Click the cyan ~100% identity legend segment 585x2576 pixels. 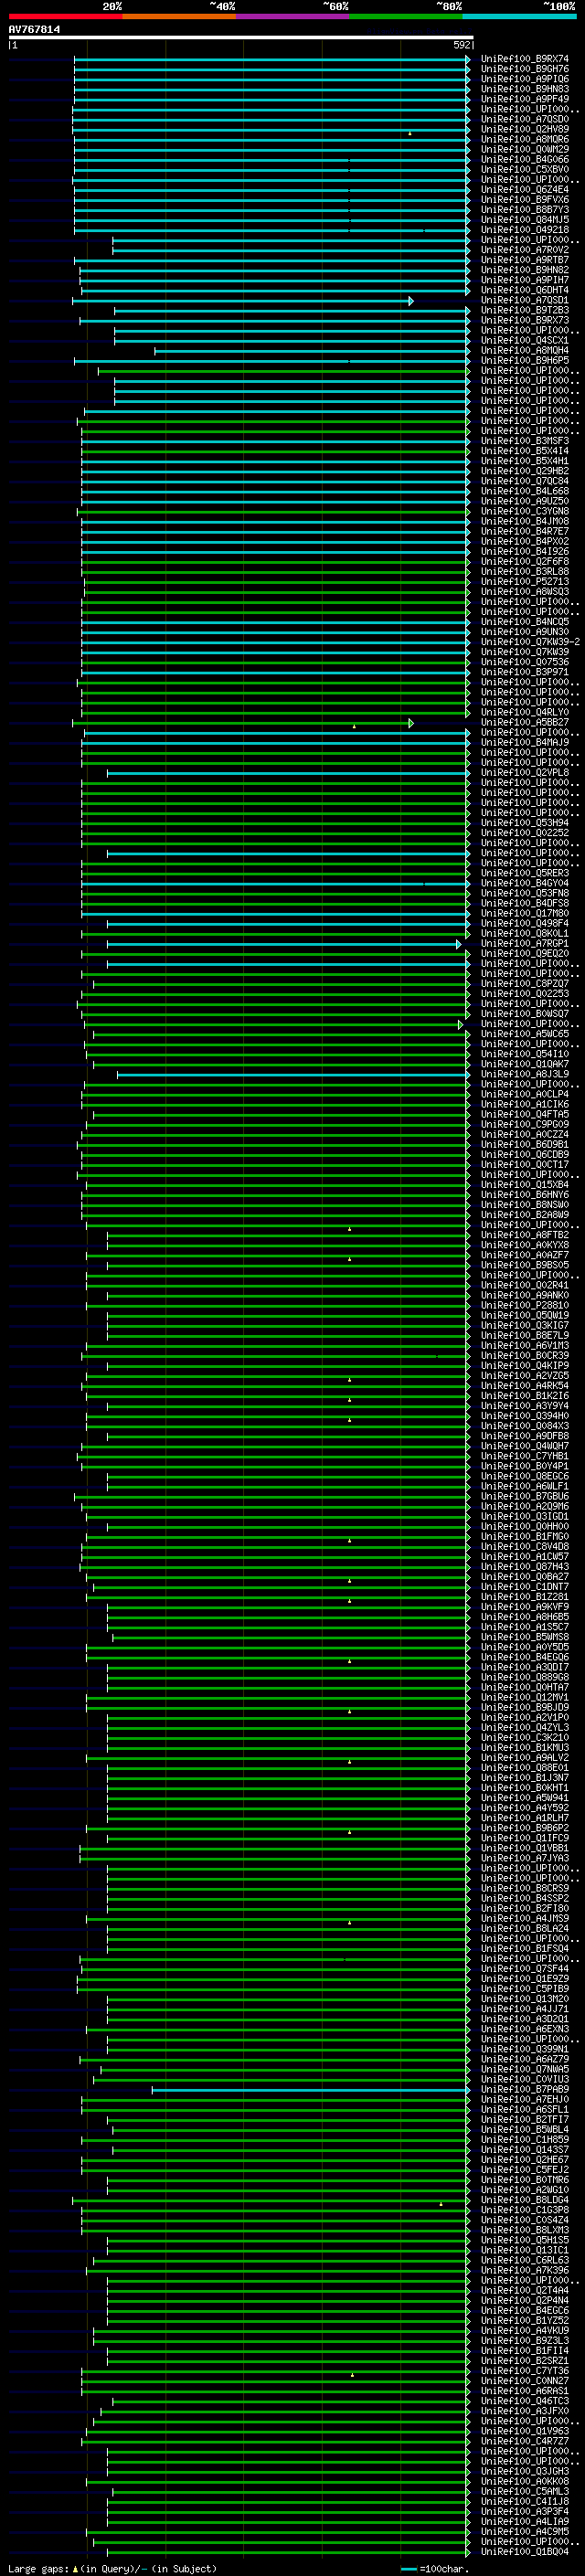tap(519, 16)
